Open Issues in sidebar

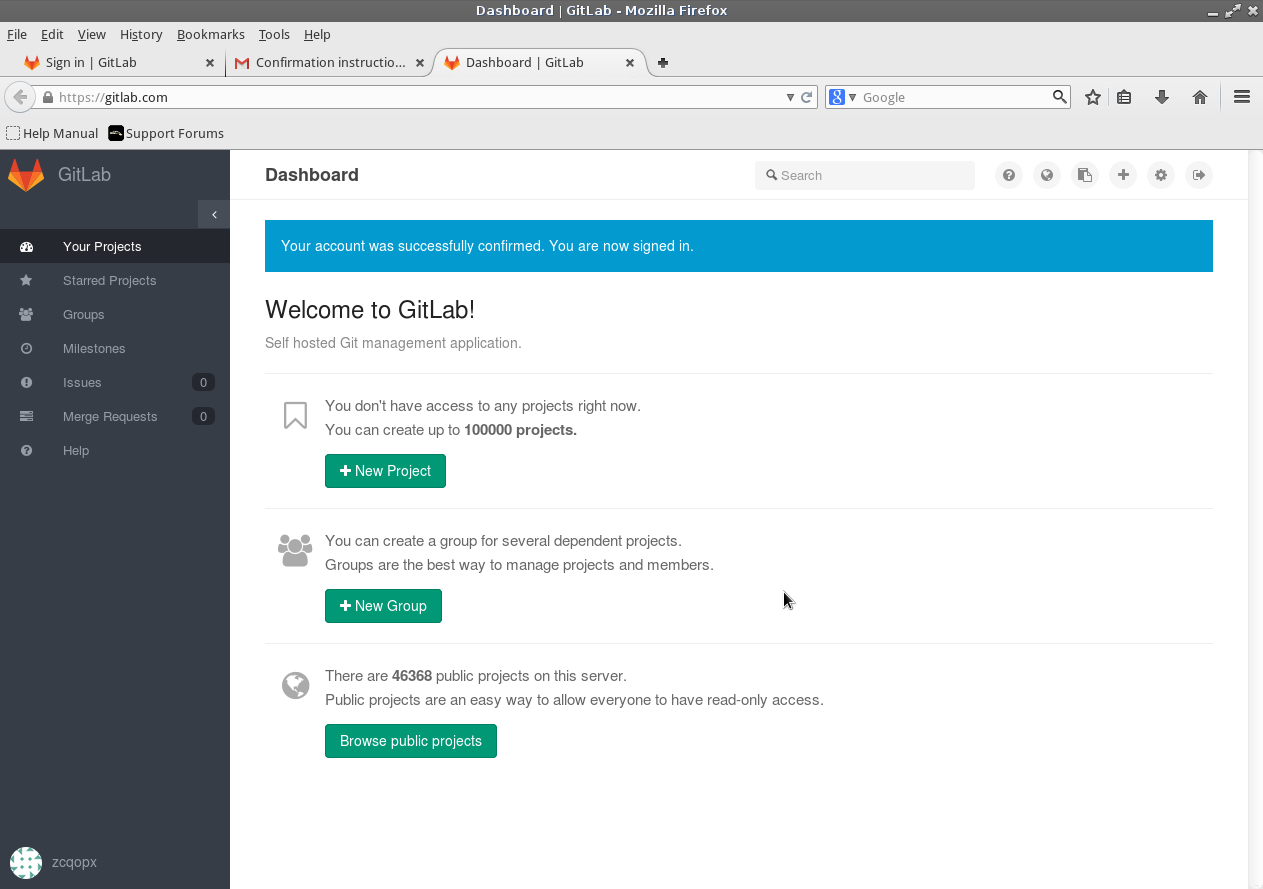point(115,382)
